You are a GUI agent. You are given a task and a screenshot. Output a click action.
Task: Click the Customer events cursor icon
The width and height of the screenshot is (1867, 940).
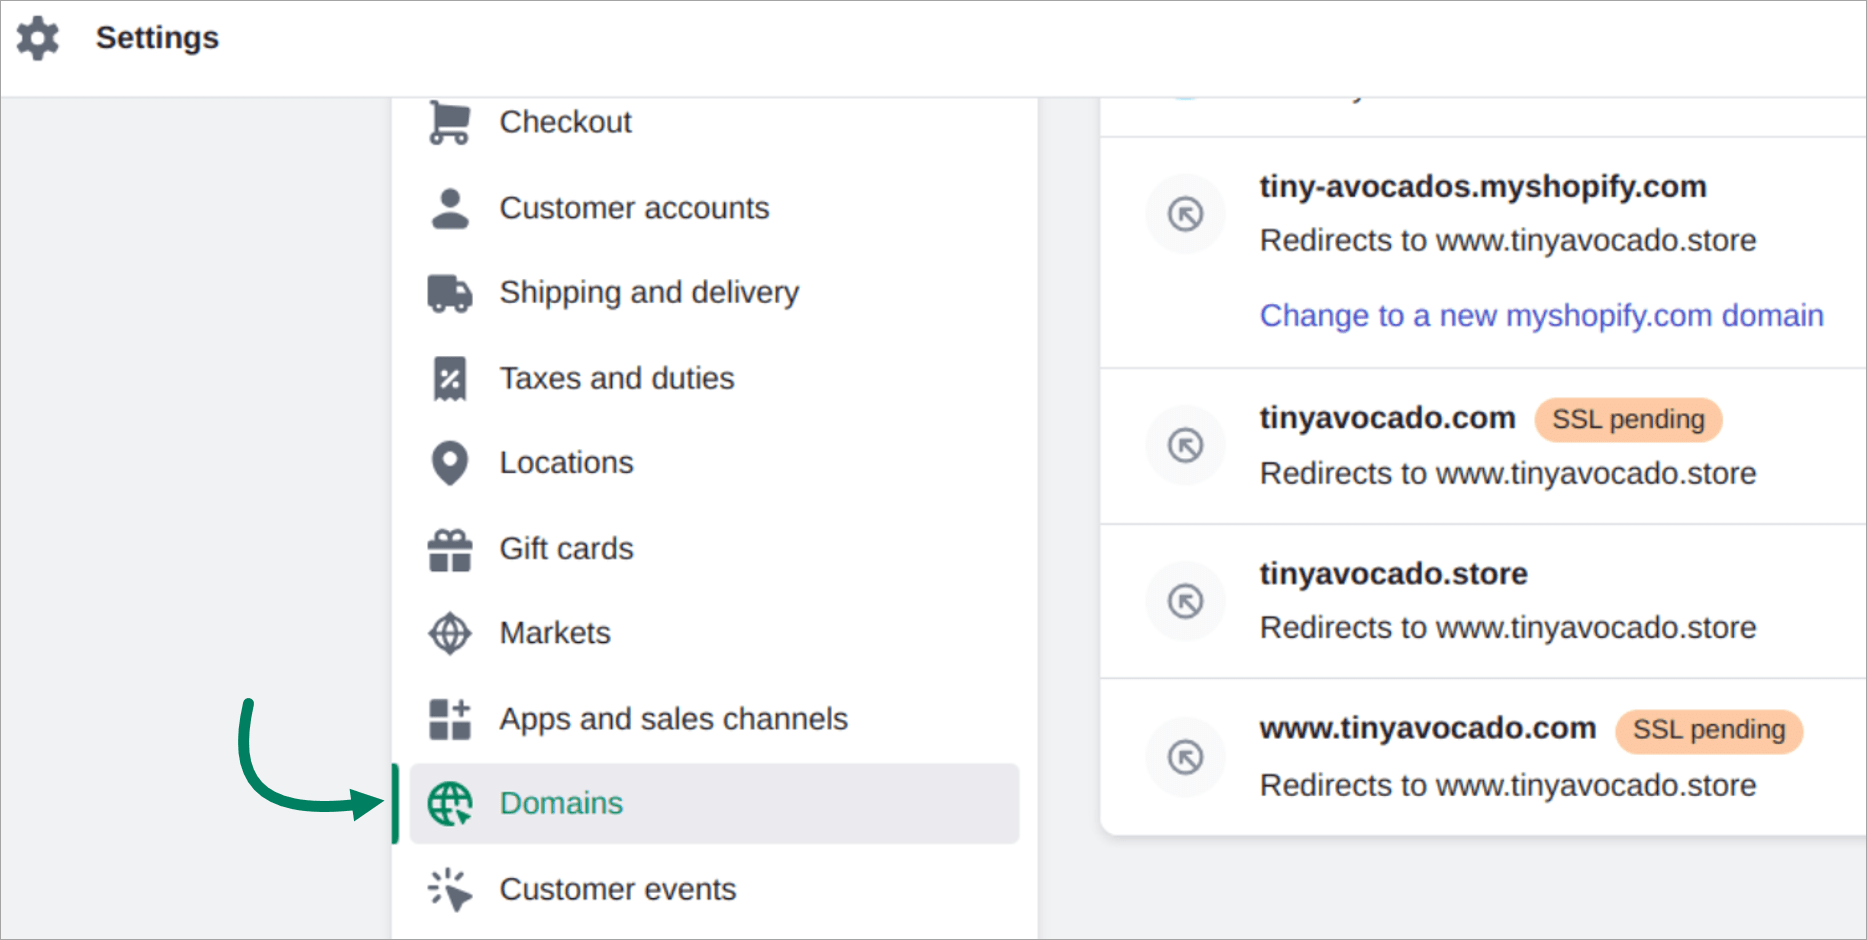[449, 889]
